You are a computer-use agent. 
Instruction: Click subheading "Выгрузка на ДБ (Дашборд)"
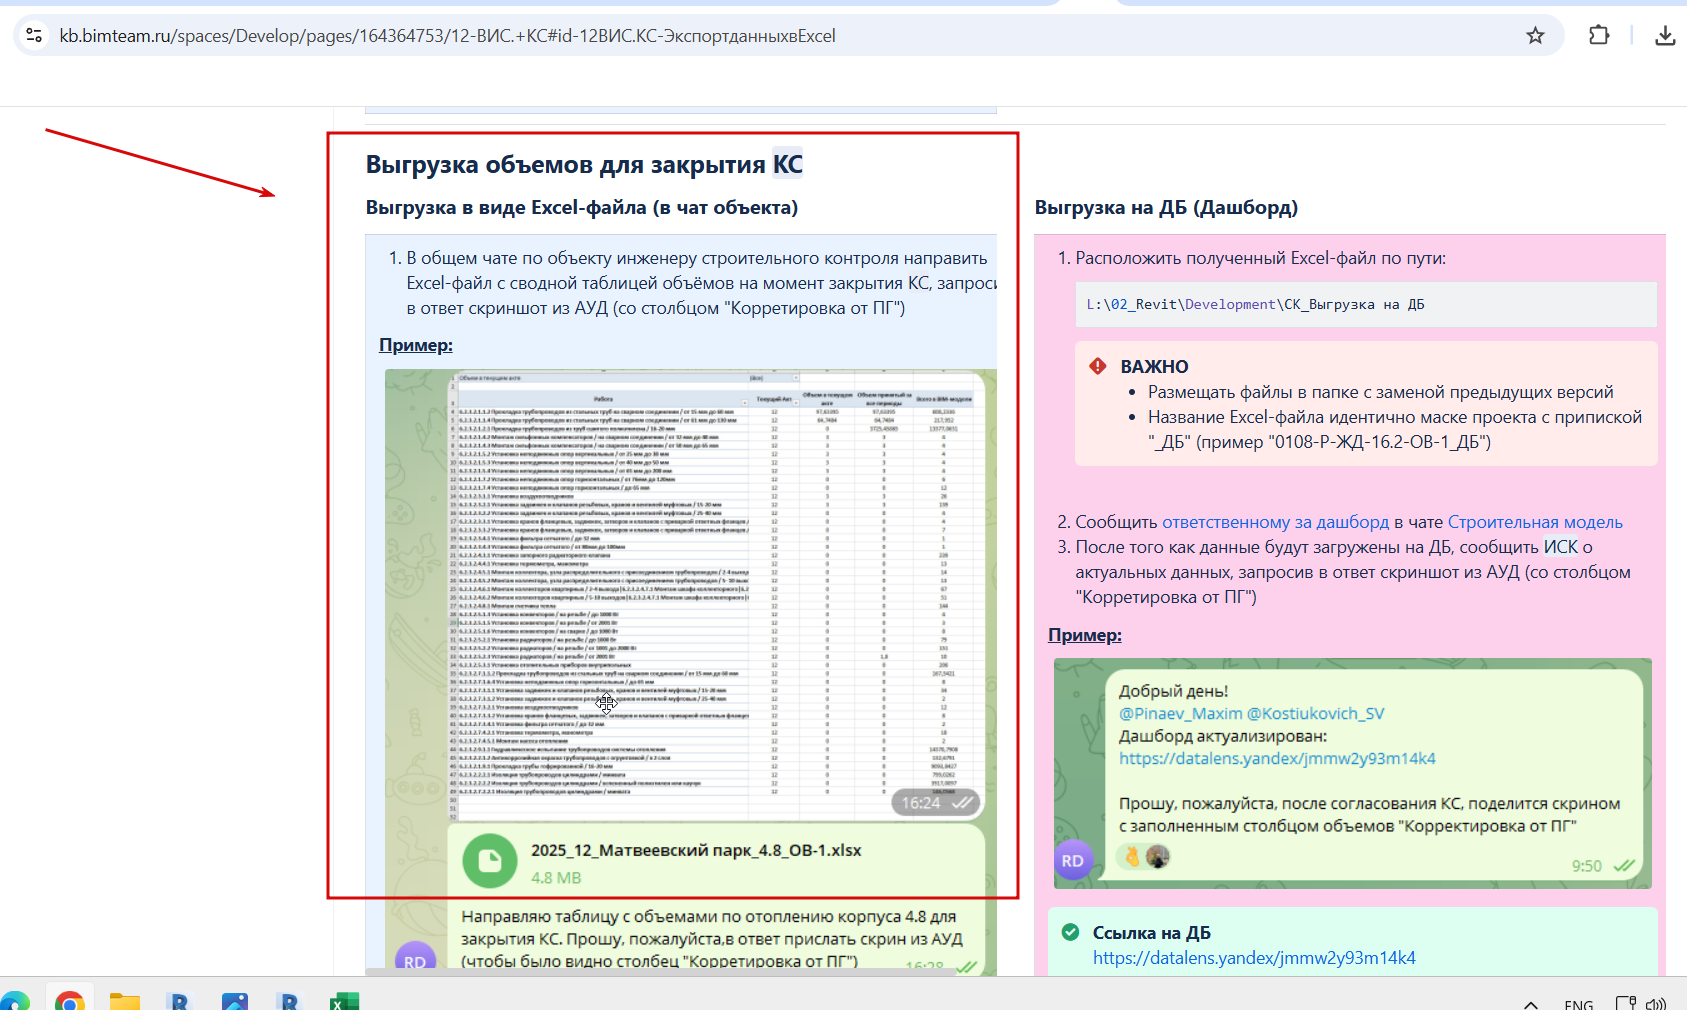(x=1166, y=208)
